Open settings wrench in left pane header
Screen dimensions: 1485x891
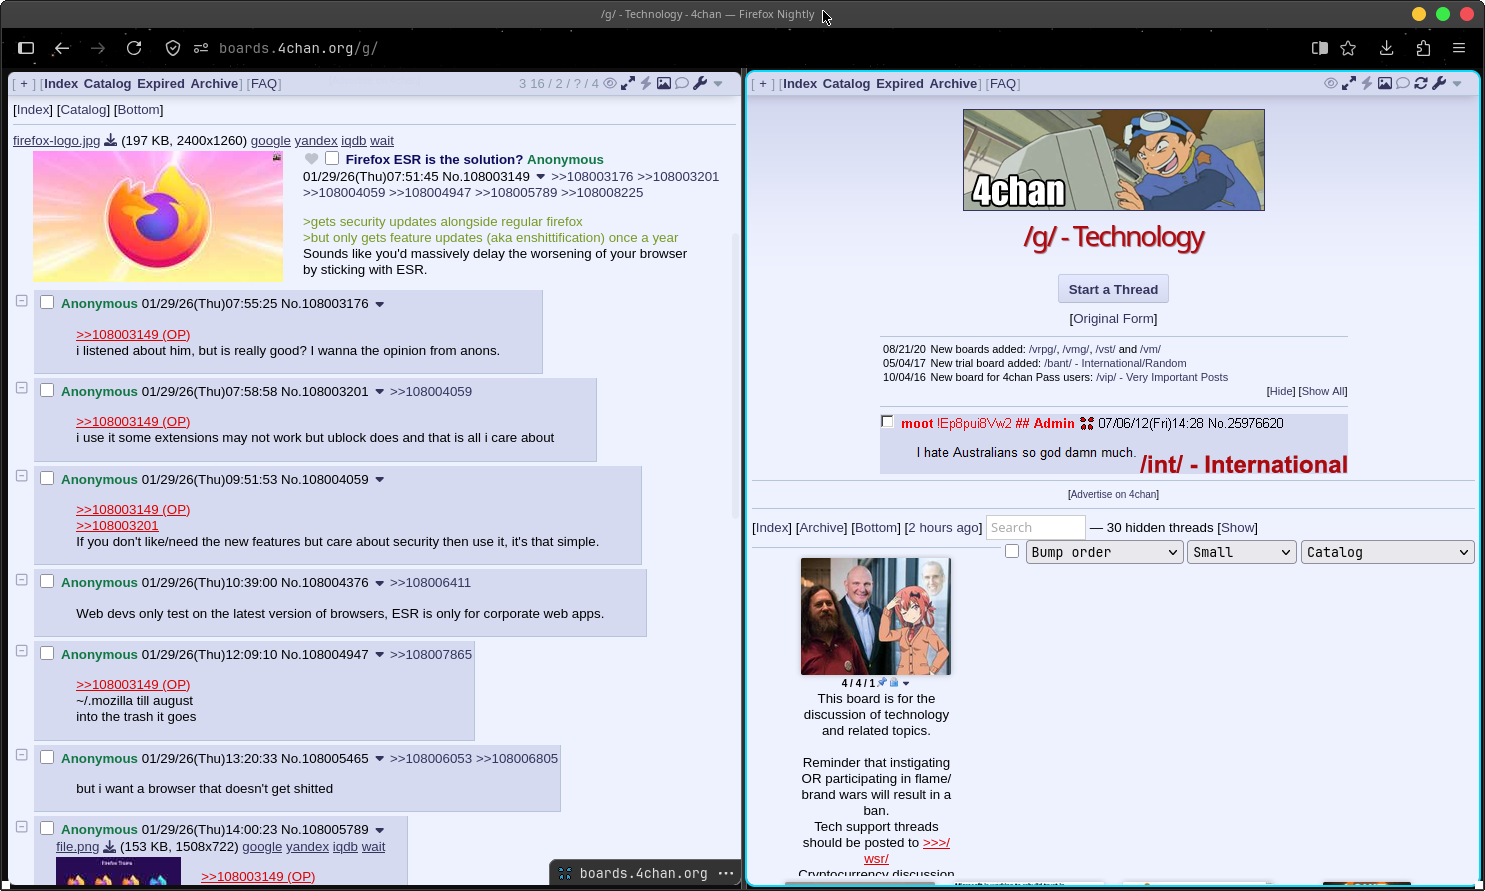[x=700, y=83]
